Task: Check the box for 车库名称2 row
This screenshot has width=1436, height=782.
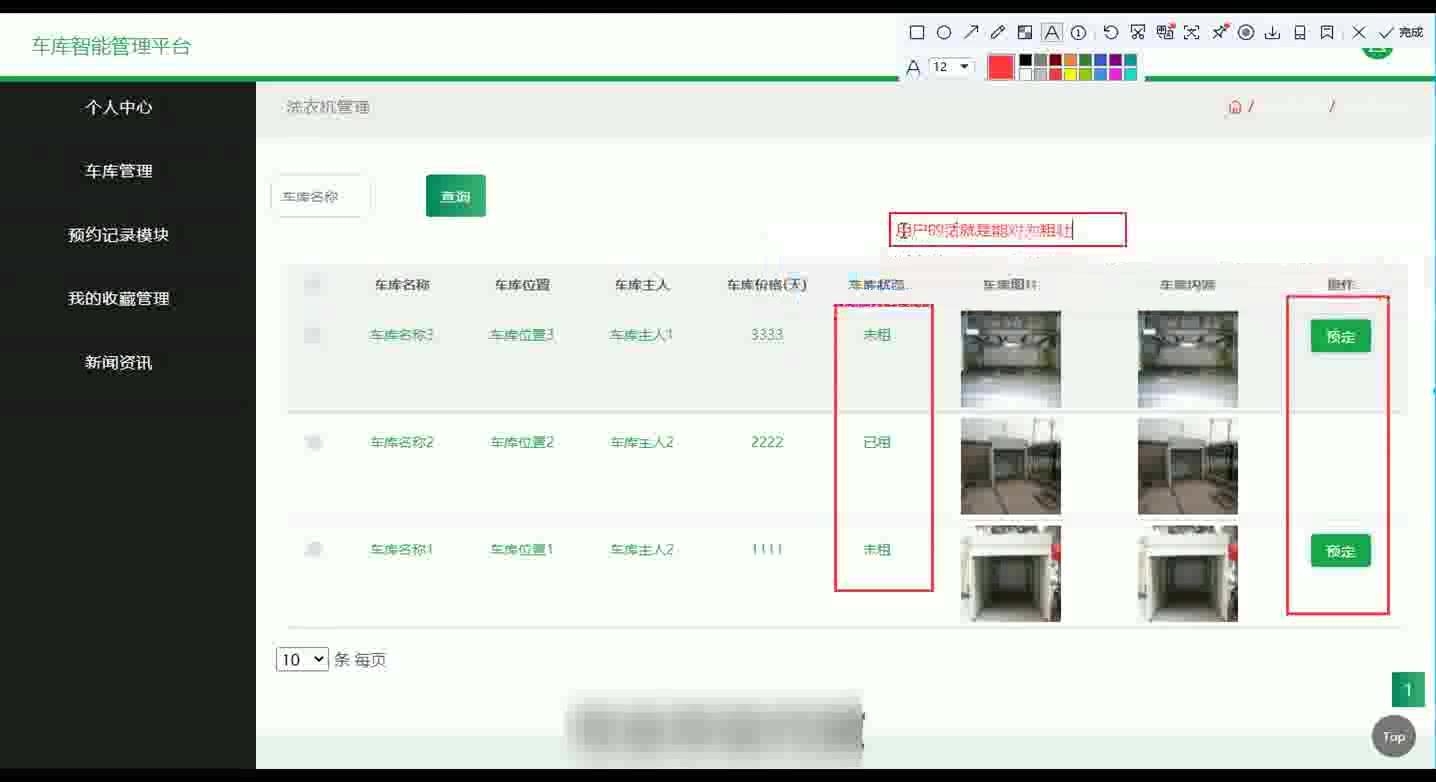Action: [x=313, y=442]
